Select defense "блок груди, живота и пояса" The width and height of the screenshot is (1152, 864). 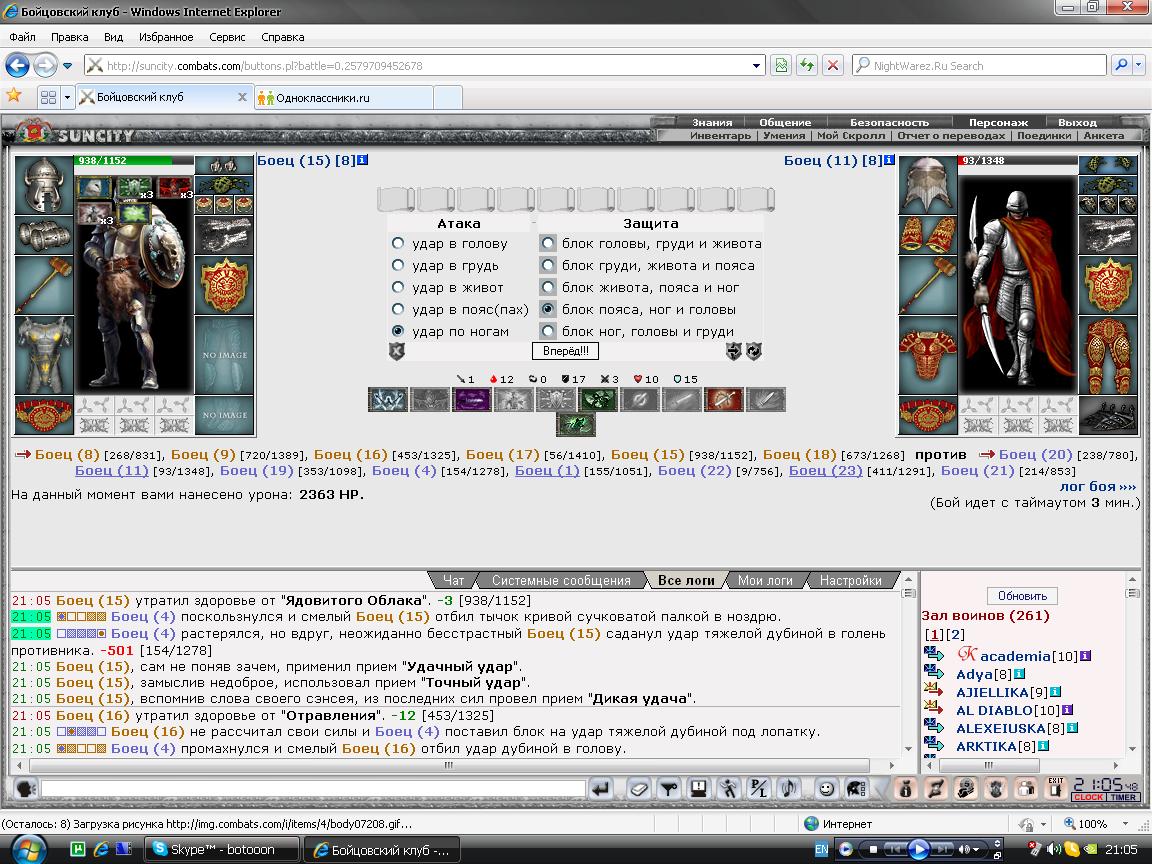[x=548, y=265]
